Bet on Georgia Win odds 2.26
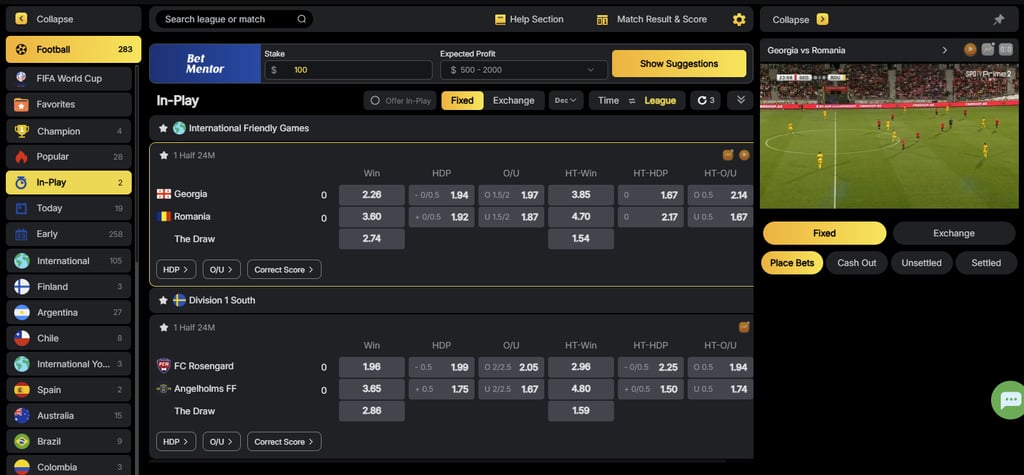The width and height of the screenshot is (1024, 475). (x=372, y=195)
